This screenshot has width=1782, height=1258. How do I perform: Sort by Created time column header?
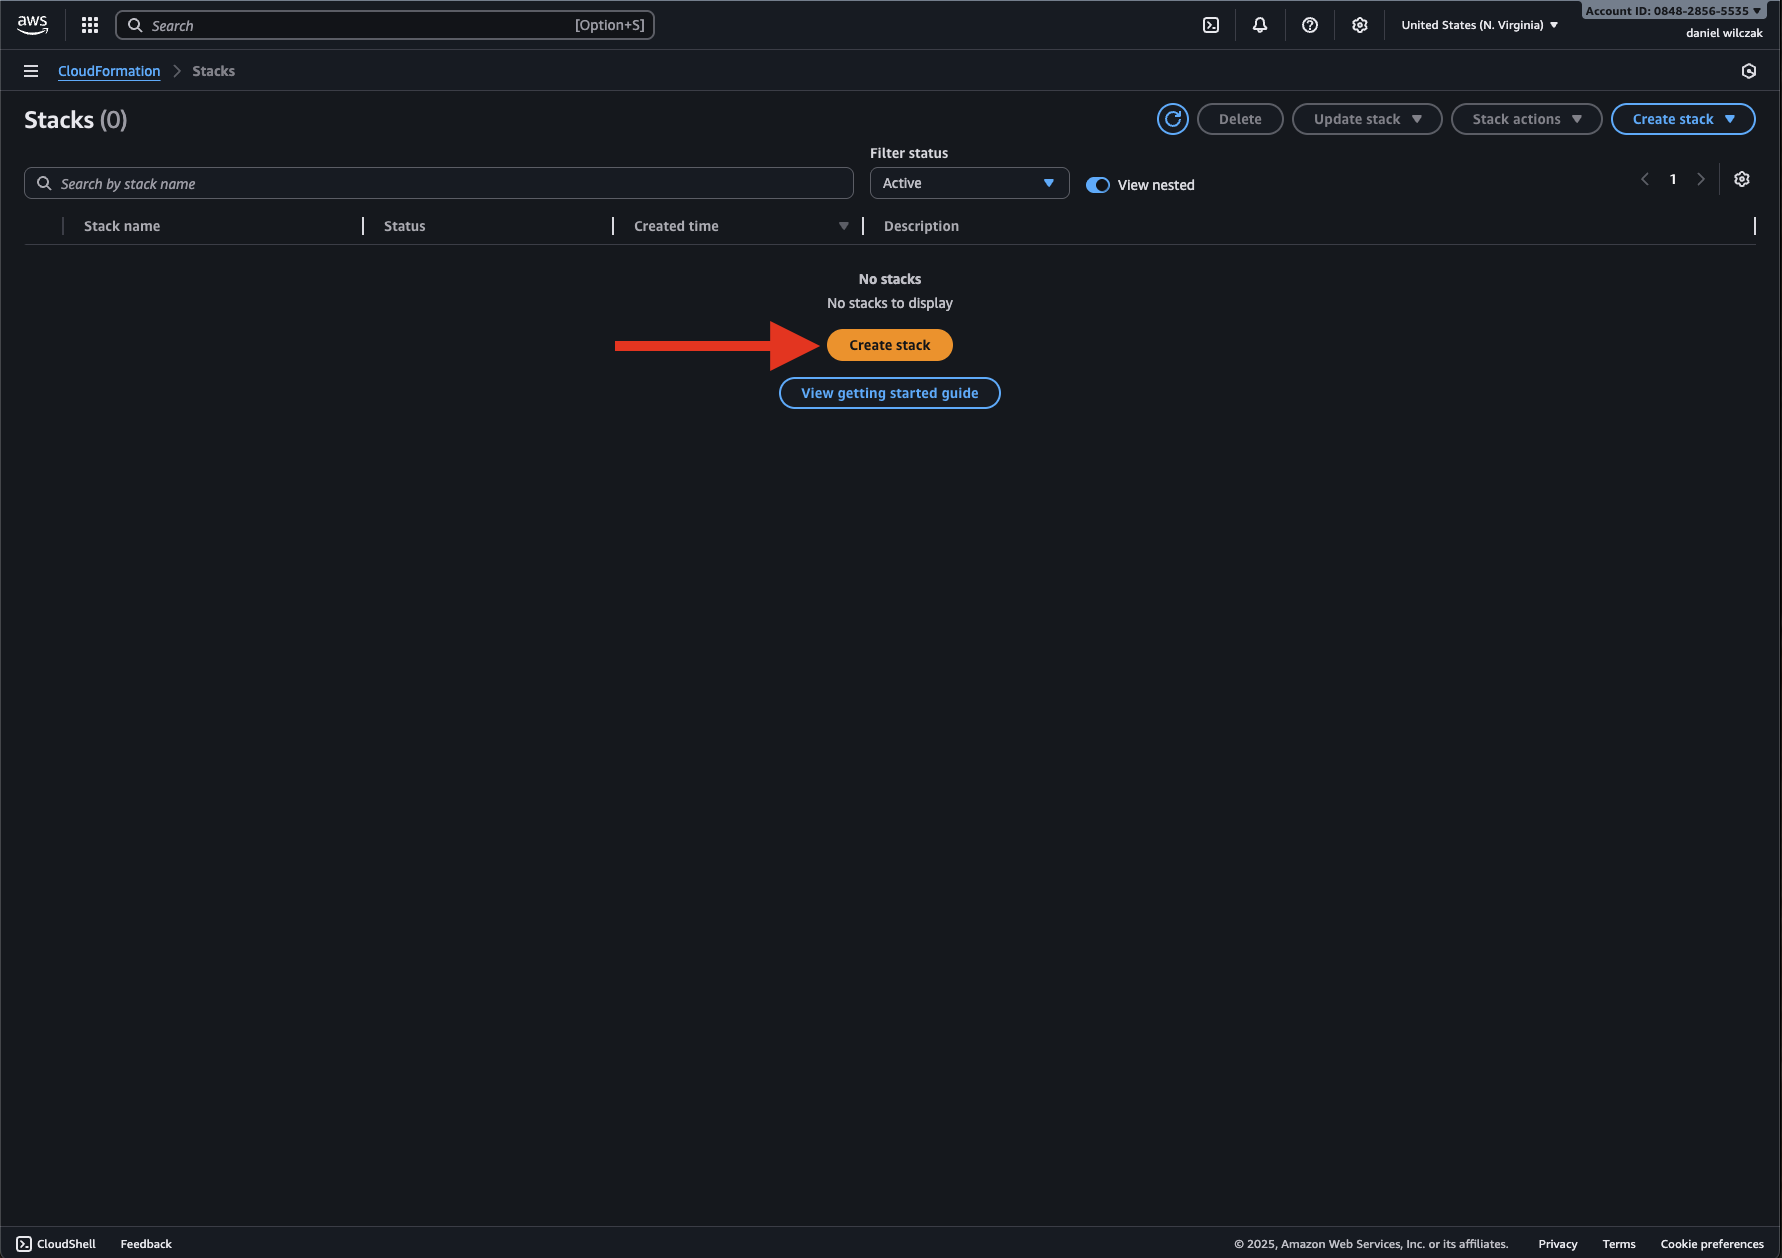point(676,226)
